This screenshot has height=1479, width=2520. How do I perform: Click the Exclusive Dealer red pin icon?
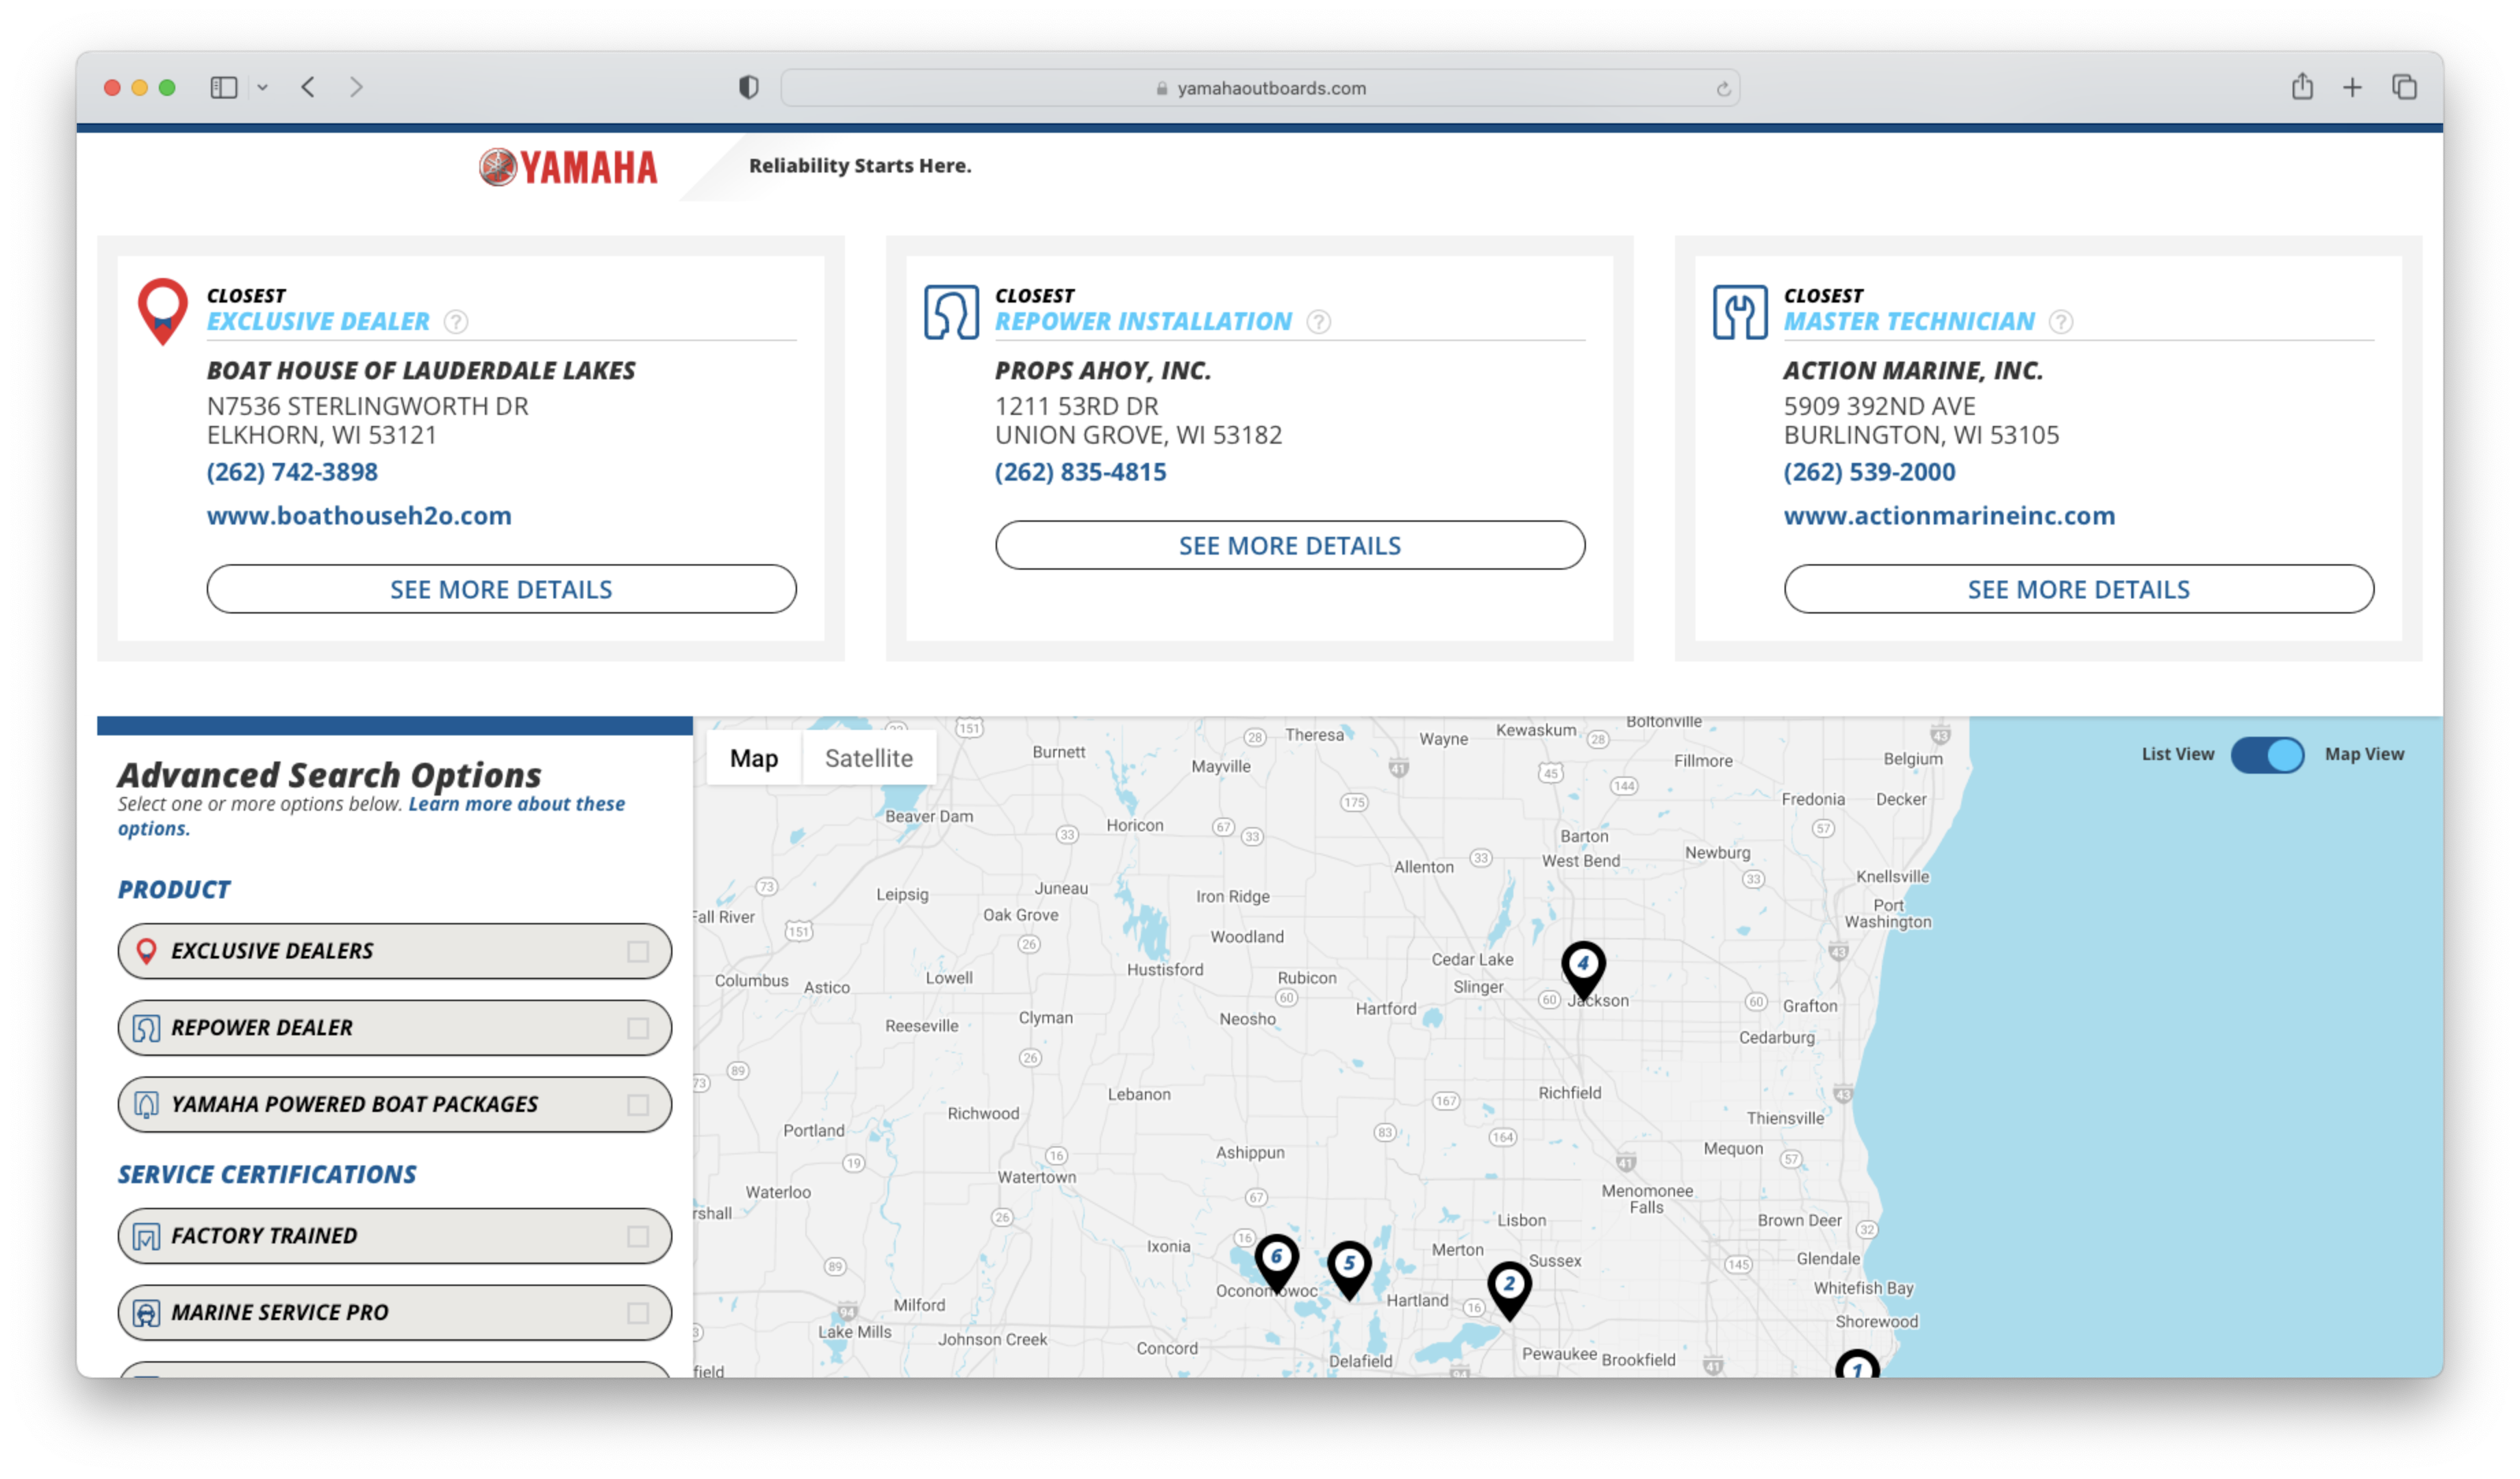pos(162,312)
